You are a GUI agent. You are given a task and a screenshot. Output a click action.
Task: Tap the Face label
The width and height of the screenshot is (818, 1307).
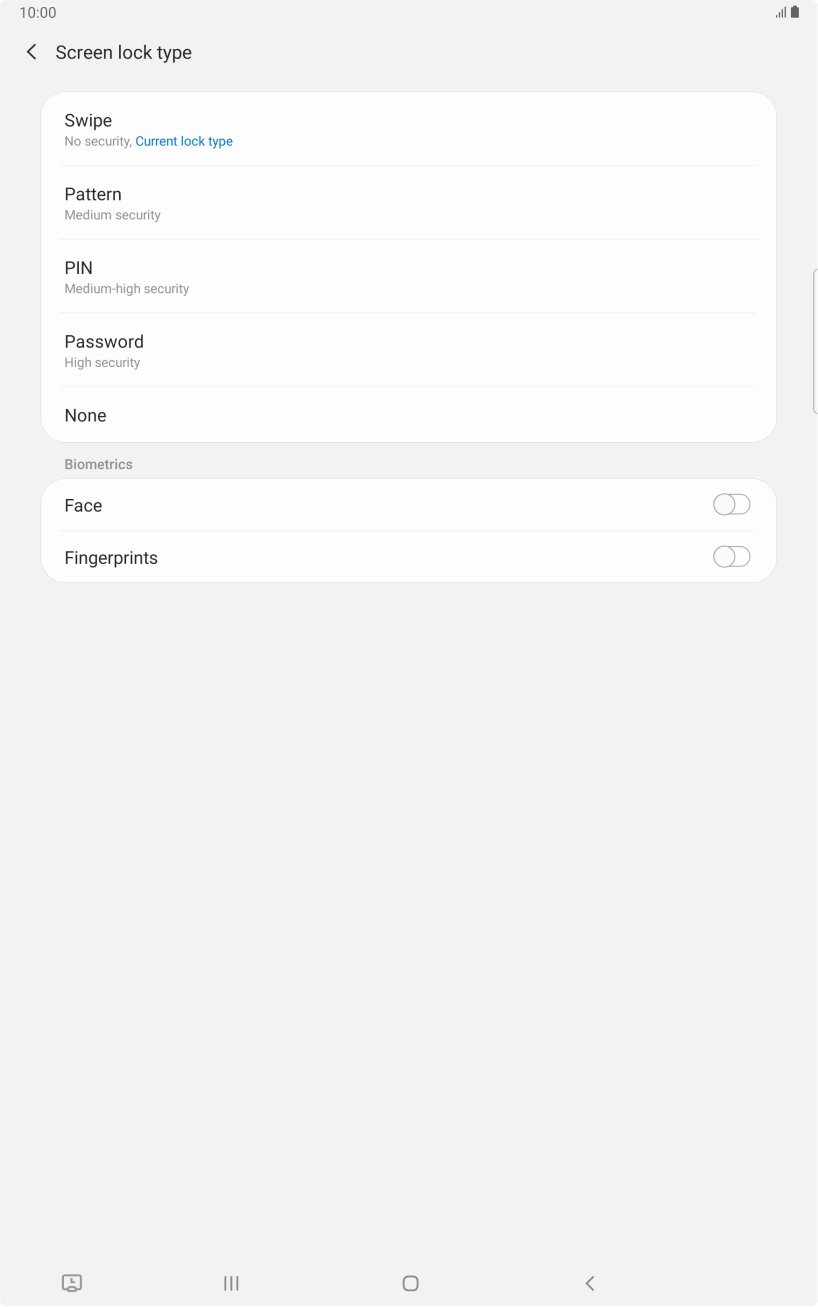click(84, 506)
